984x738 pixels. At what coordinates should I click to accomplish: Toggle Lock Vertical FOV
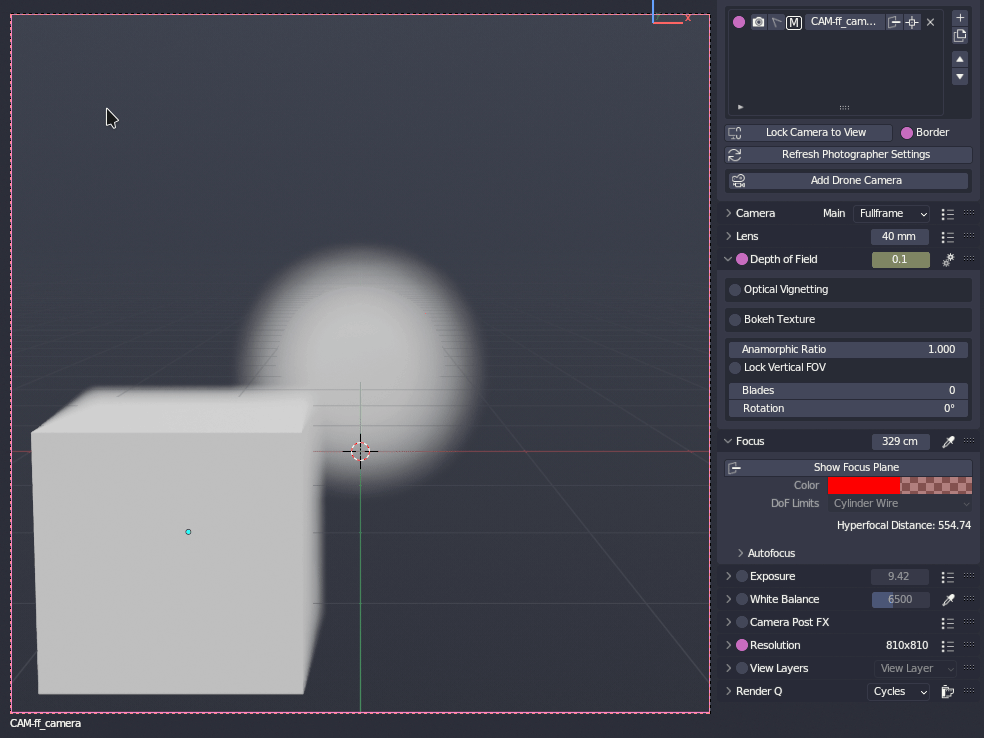pyautogui.click(x=735, y=367)
